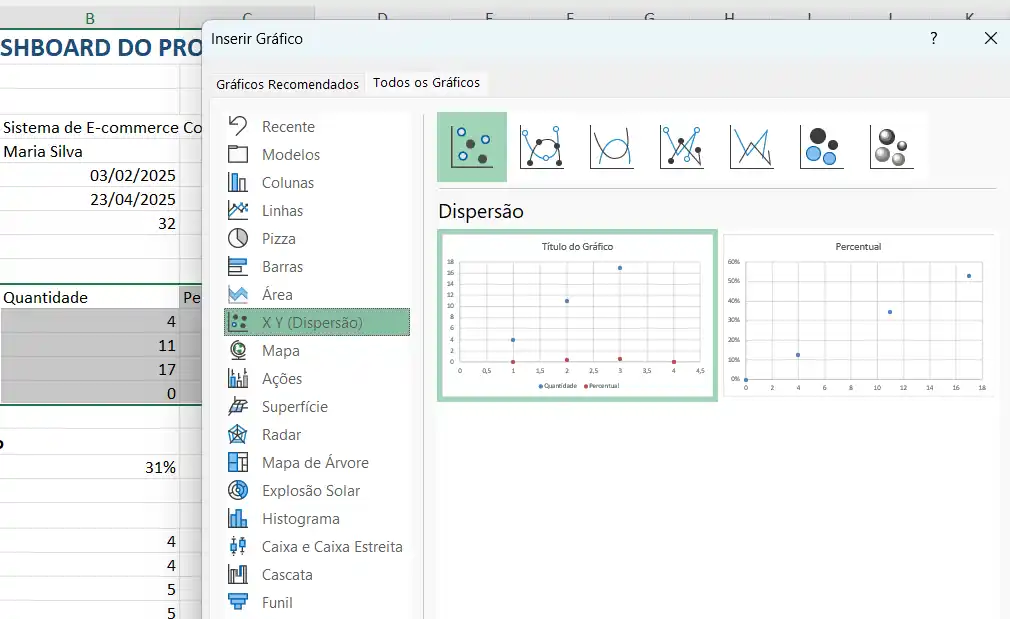Image resolution: width=1010 pixels, height=619 pixels.
Task: Open the Todos os Gráficos tab
Action: [x=427, y=84]
